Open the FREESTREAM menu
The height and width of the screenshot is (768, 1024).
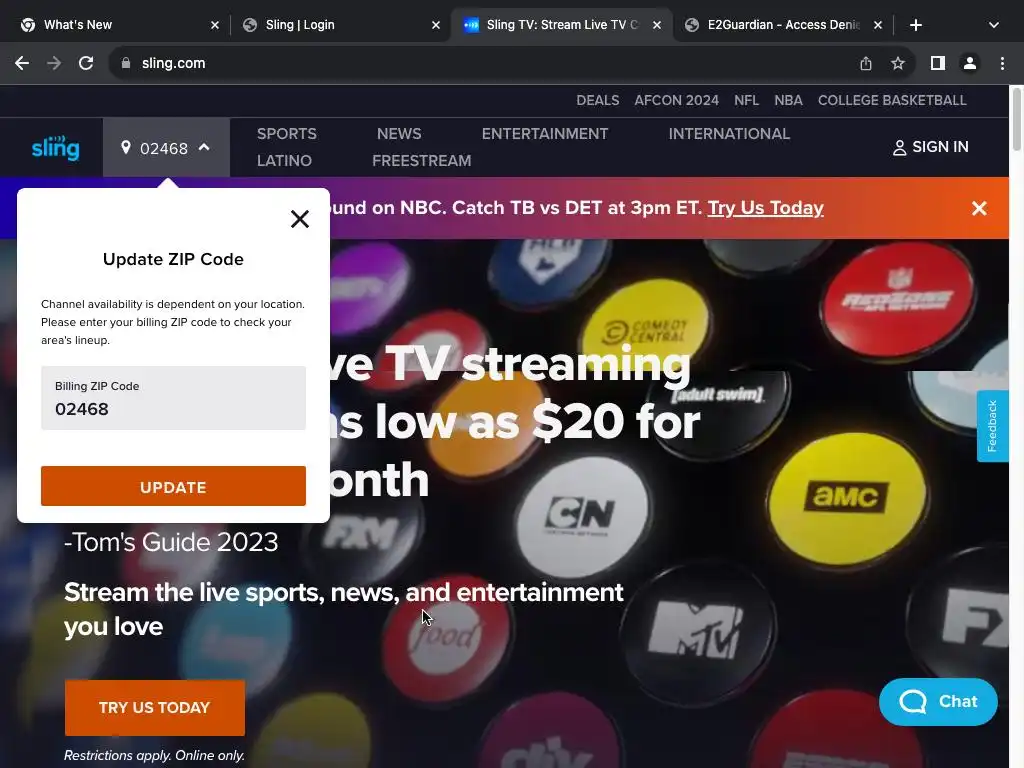click(421, 161)
